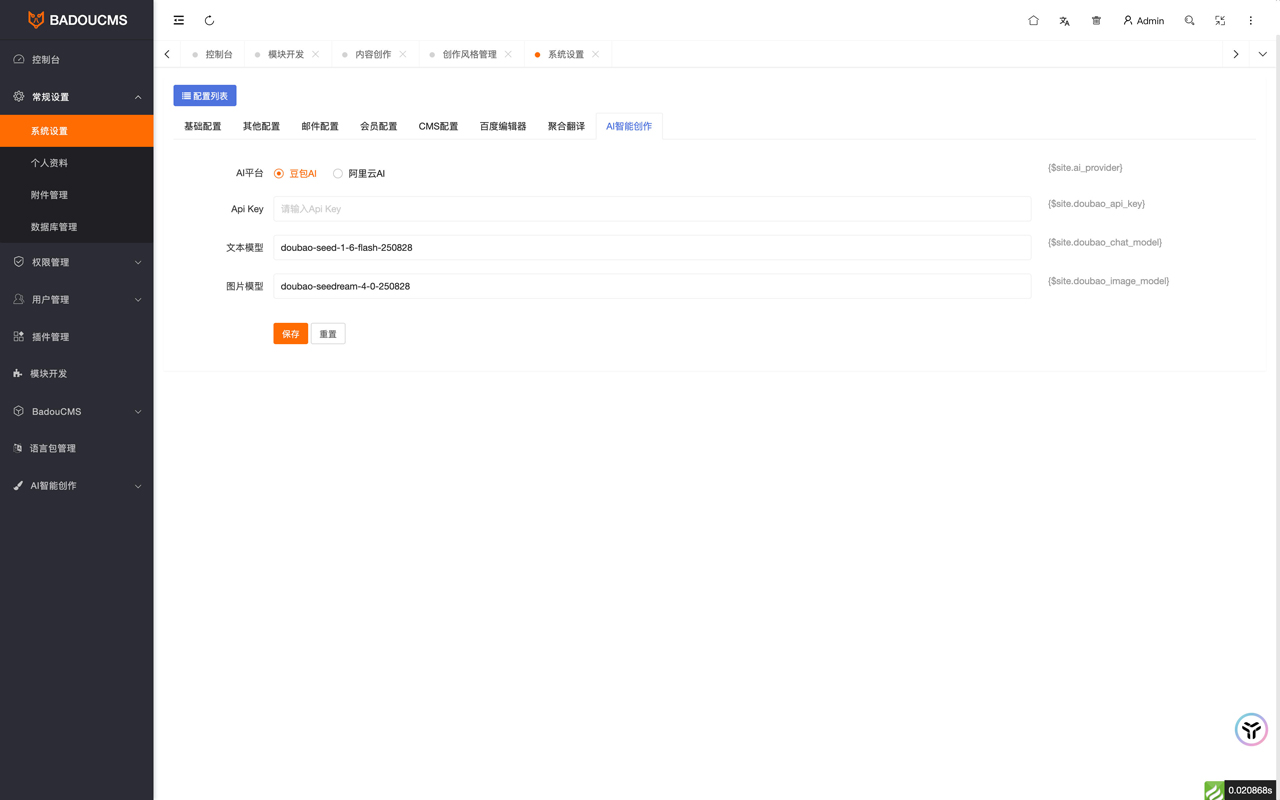Click the Api Key input field
The height and width of the screenshot is (800, 1280).
coord(651,209)
